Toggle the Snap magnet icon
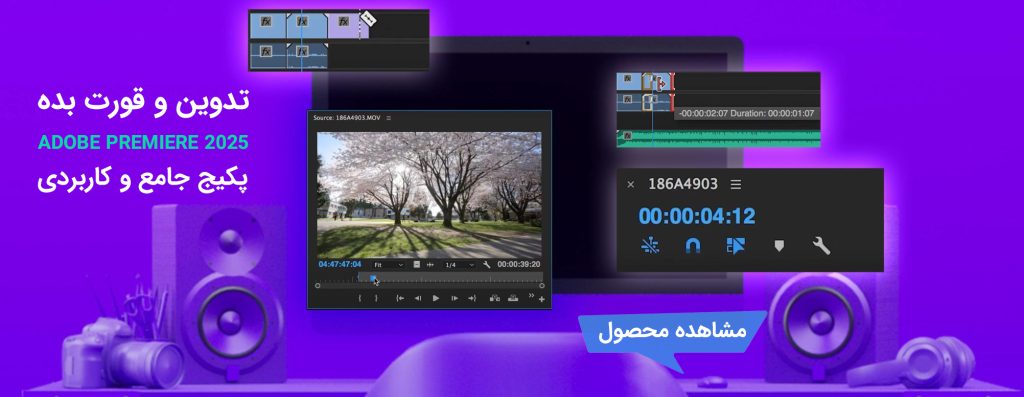 [693, 246]
